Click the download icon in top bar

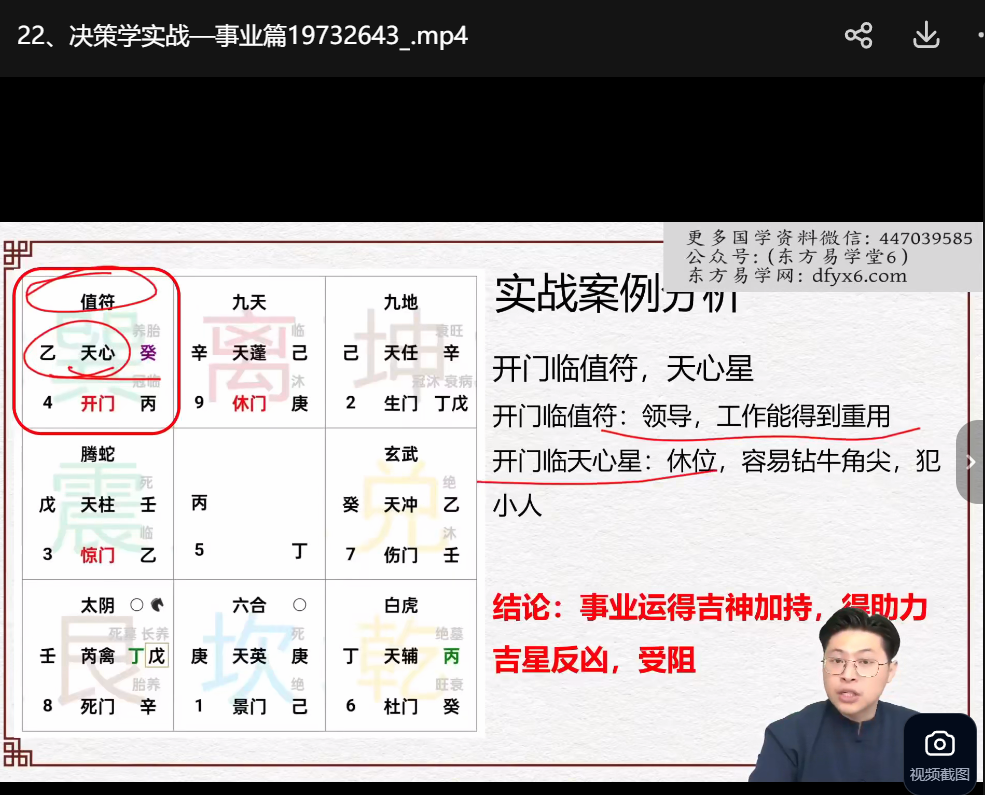point(926,37)
